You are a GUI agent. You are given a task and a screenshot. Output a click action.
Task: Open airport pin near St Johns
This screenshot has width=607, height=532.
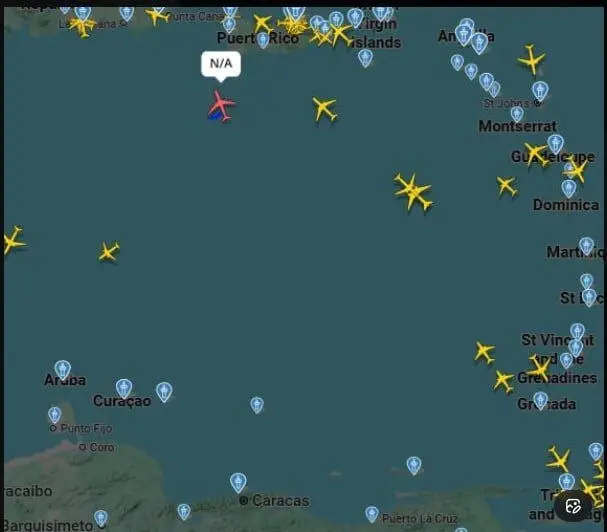tap(540, 91)
